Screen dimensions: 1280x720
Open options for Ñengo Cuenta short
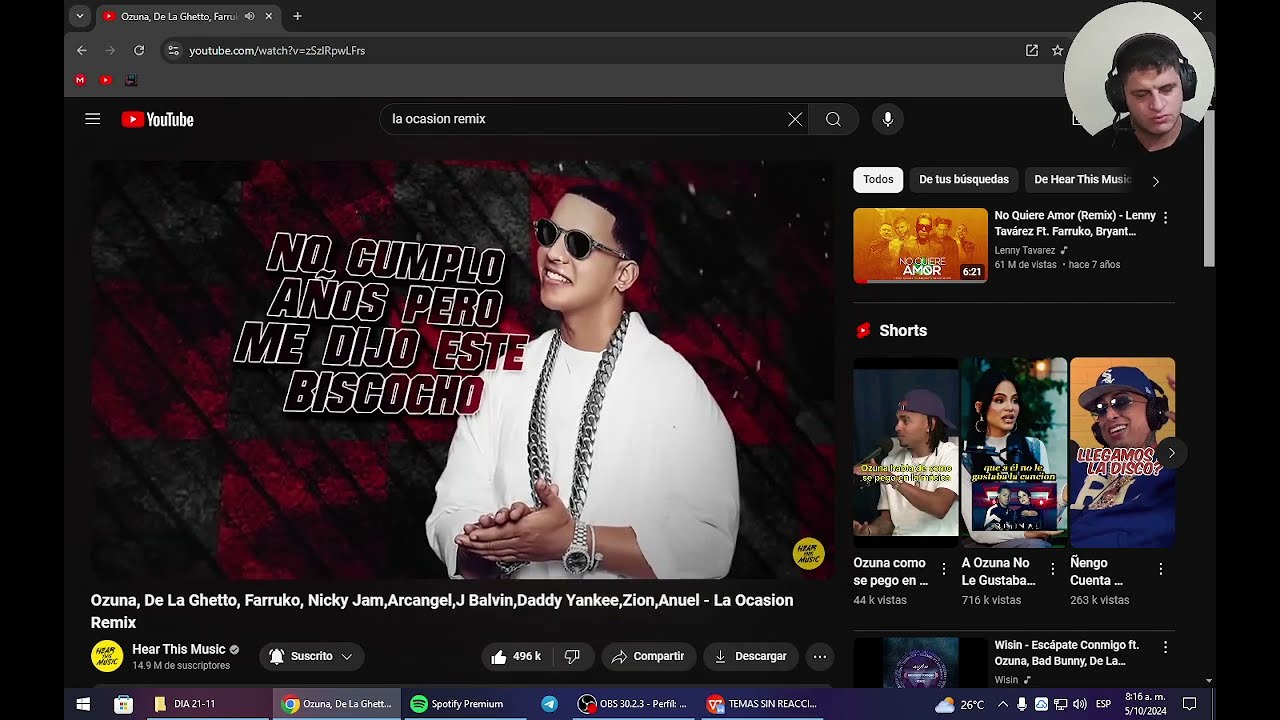(1160, 569)
